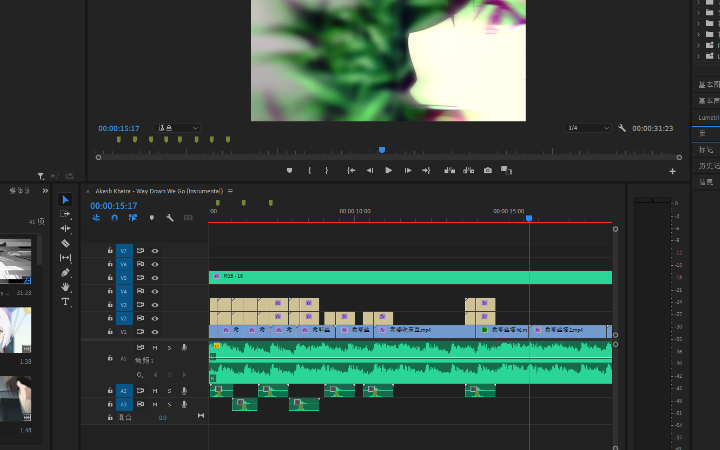Image resolution: width=720 pixels, height=450 pixels.
Task: Open timeline display settings wrench
Action: point(170,218)
